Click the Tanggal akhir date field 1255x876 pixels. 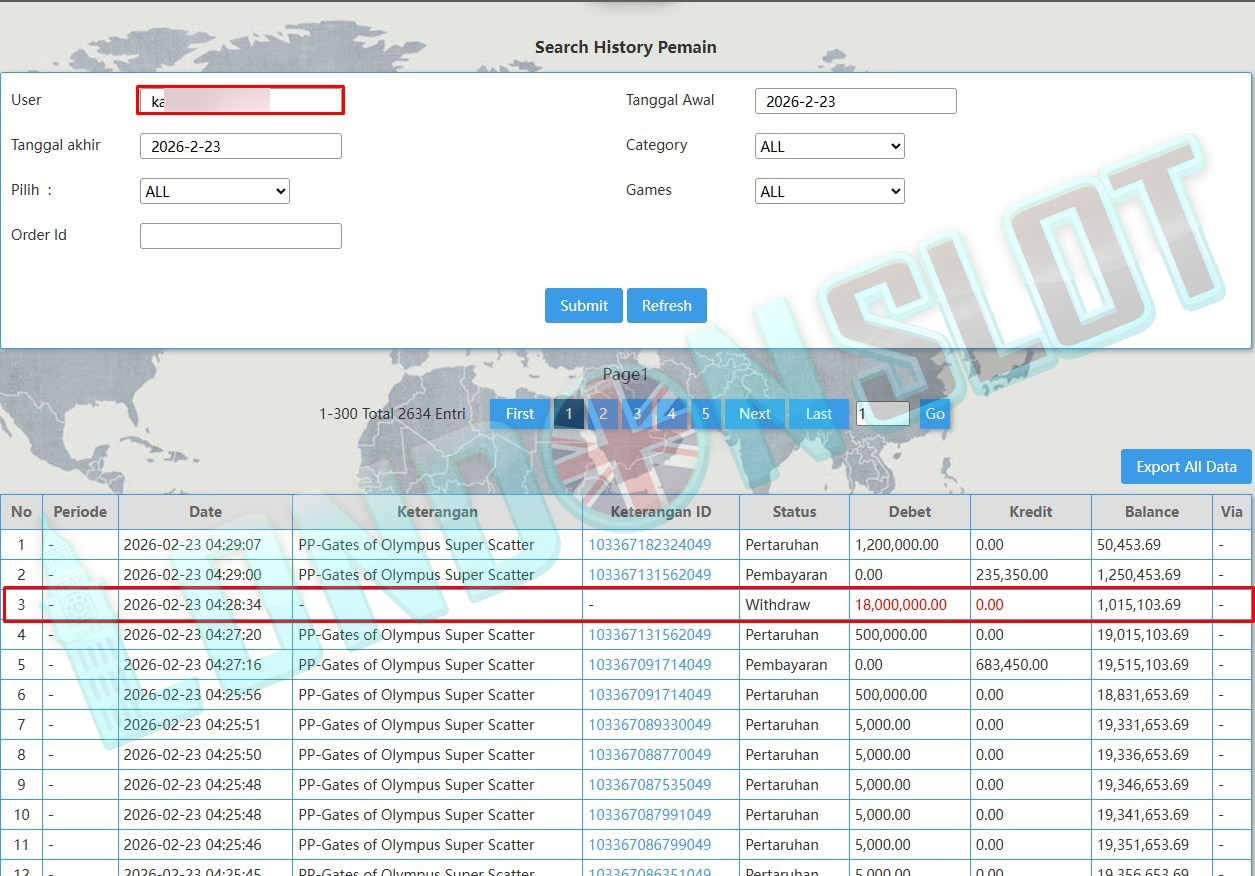pos(240,146)
